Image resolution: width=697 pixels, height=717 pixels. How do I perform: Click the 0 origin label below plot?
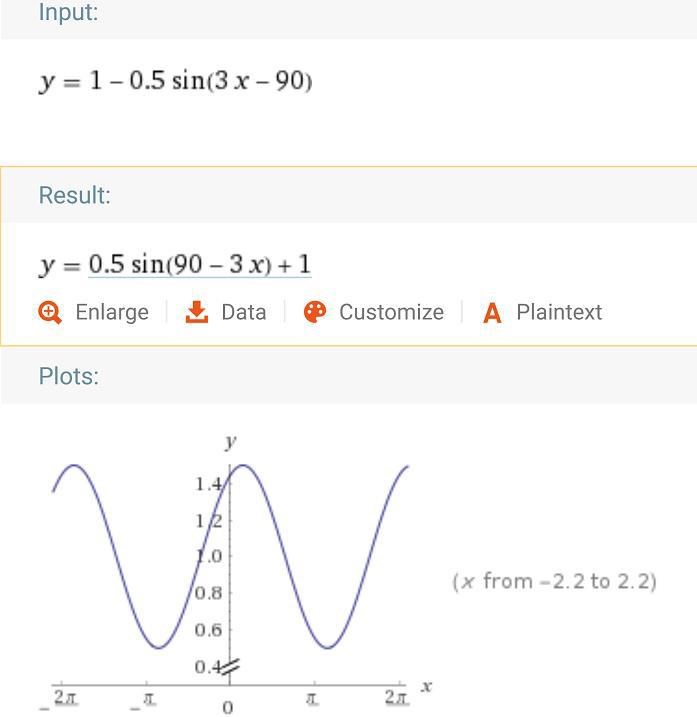point(228,707)
